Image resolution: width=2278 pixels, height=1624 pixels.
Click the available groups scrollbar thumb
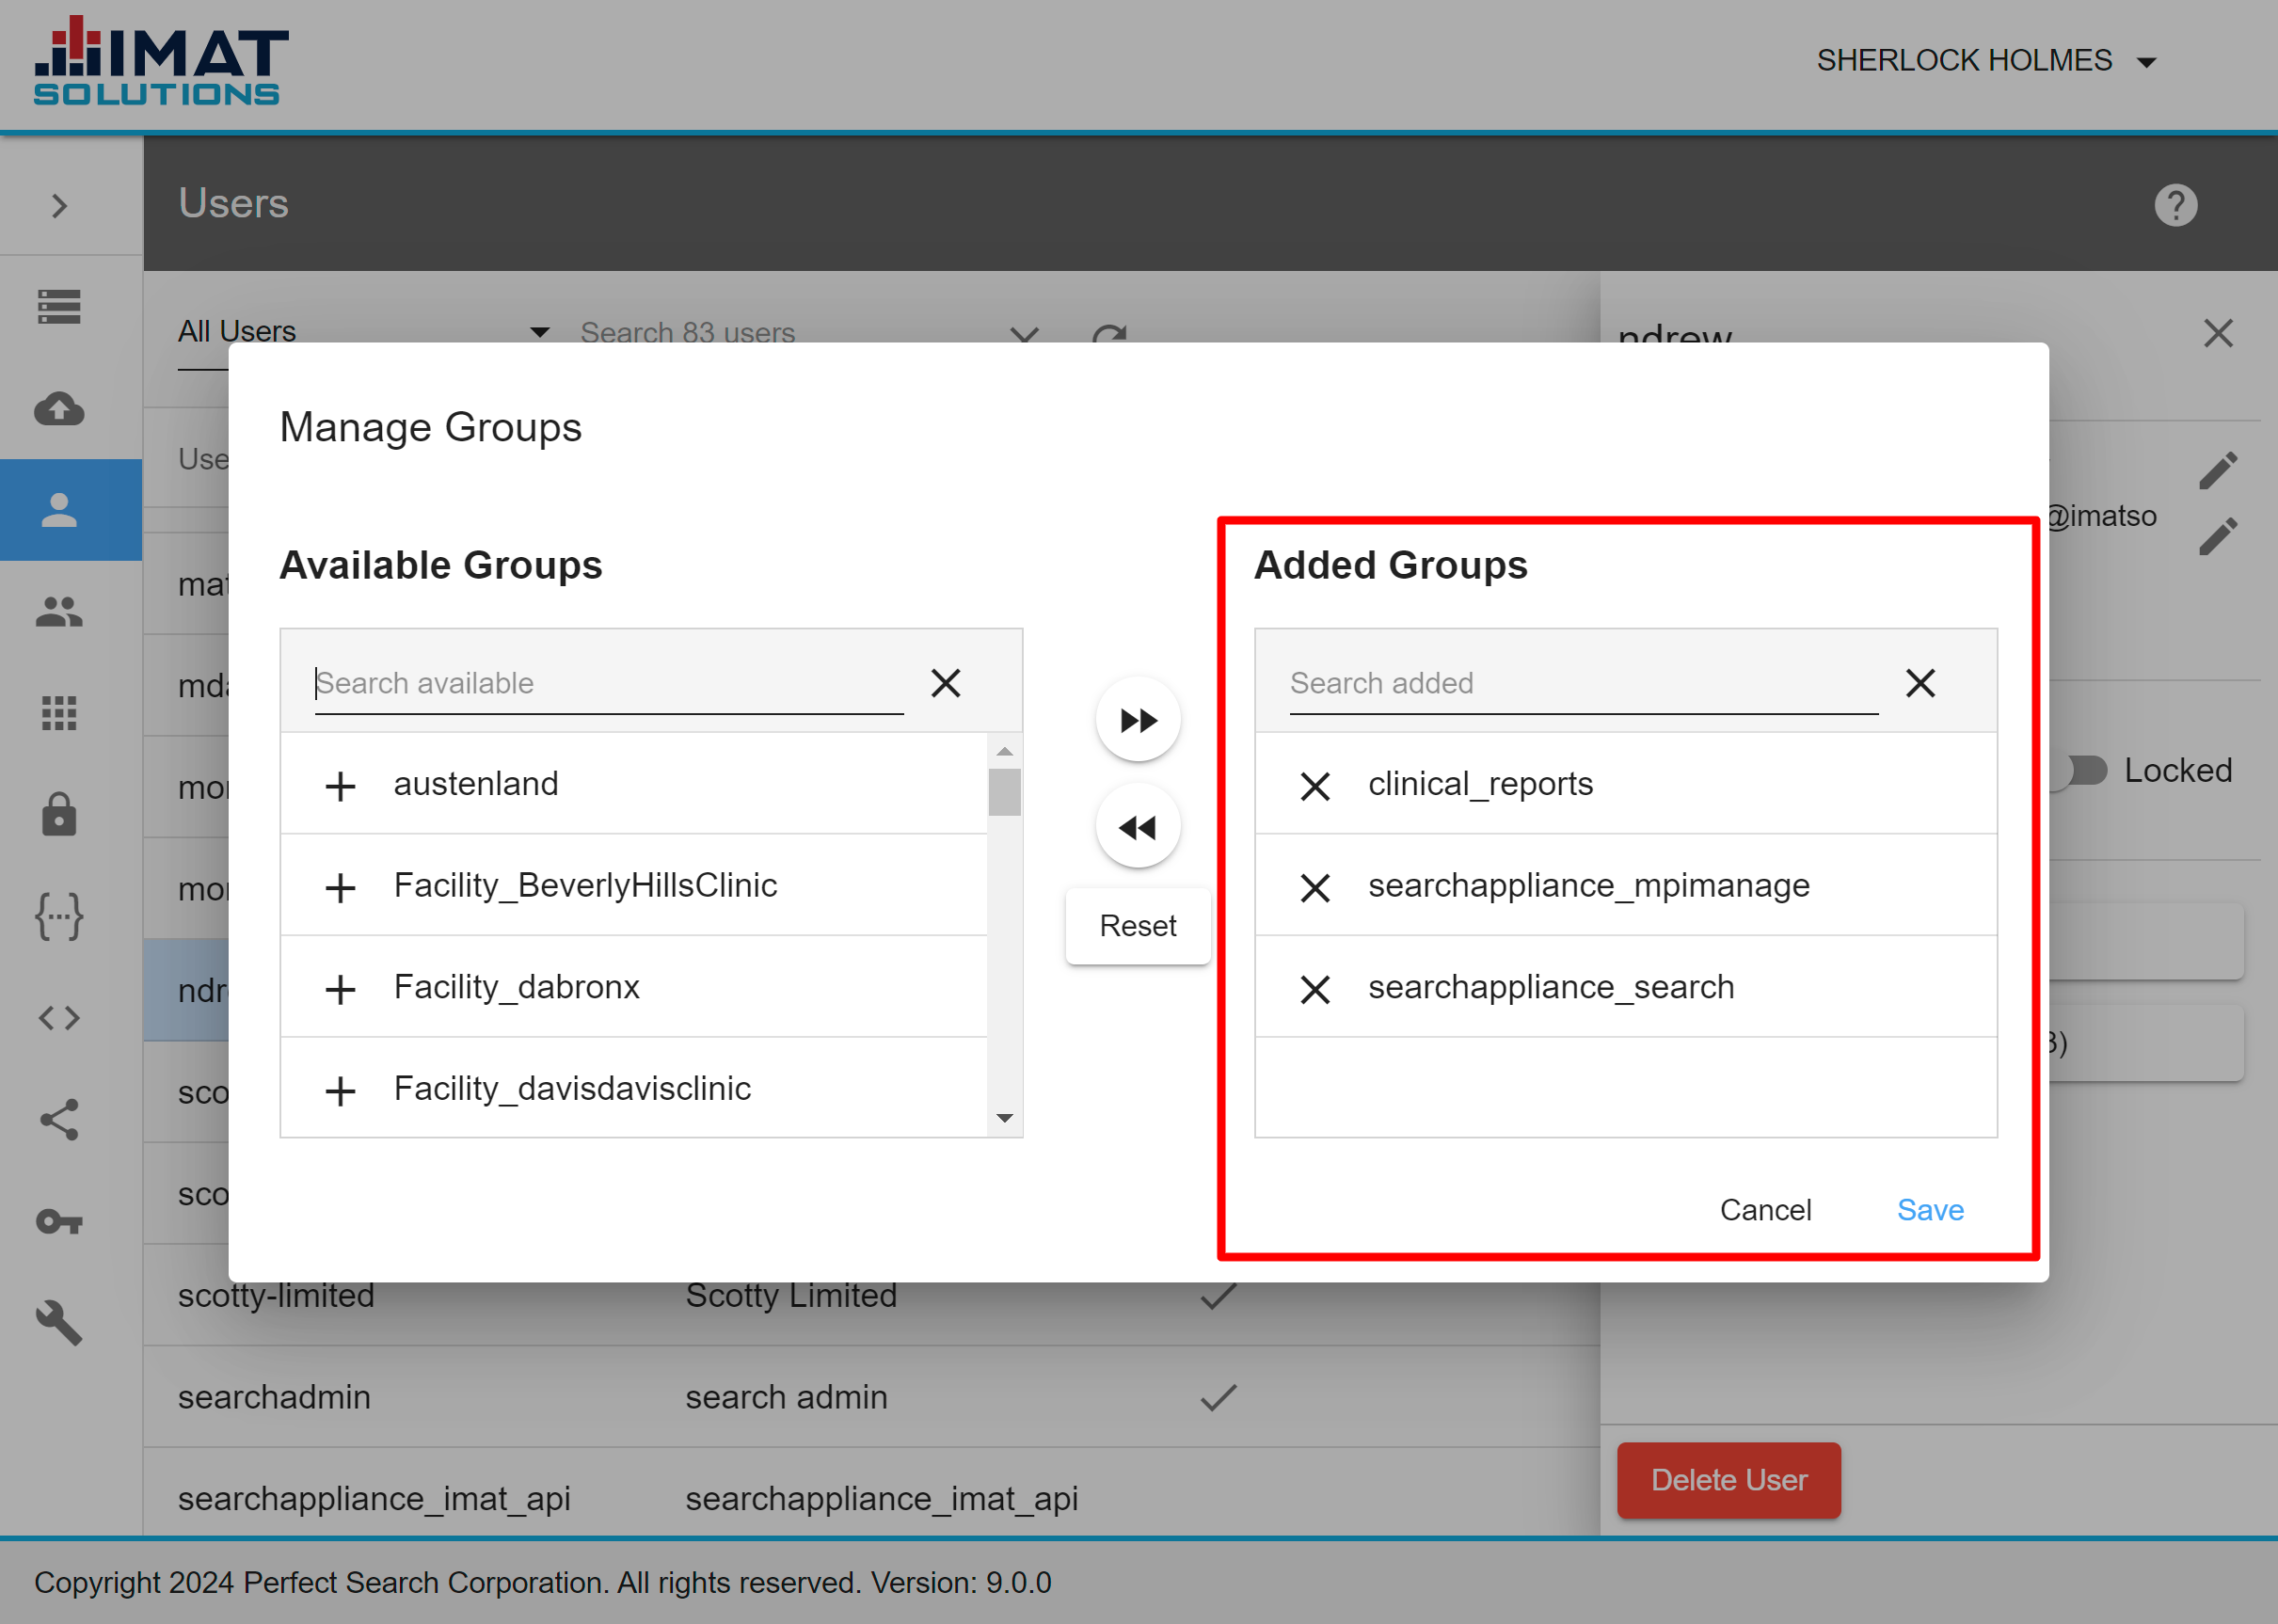pos(1004,792)
